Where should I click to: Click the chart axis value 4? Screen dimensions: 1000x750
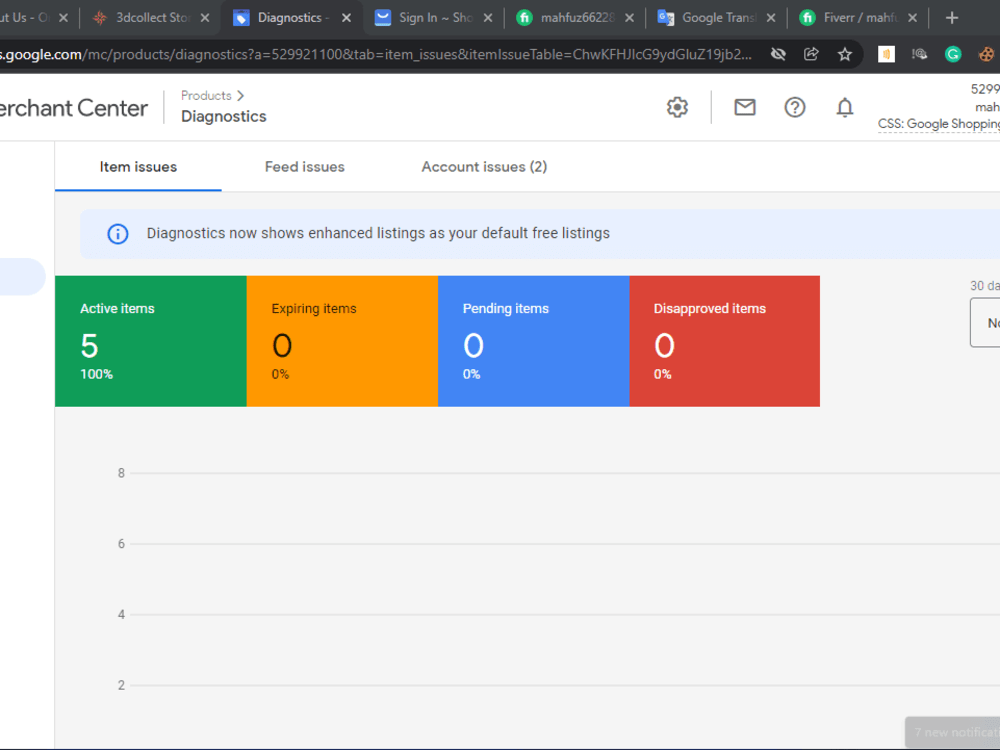(121, 615)
